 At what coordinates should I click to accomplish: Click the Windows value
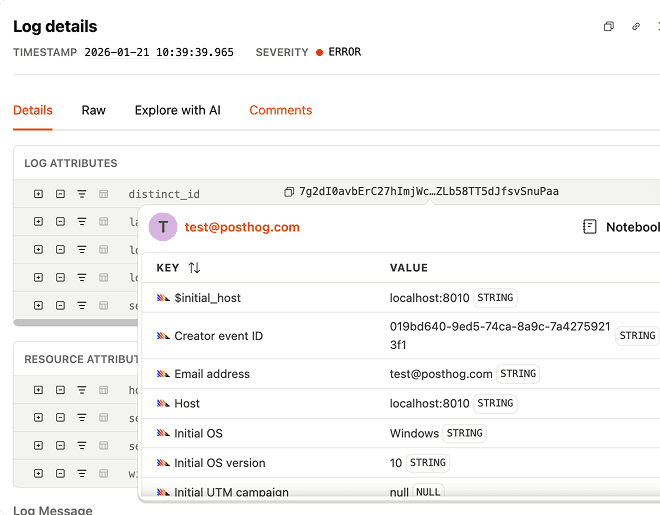click(x=414, y=433)
